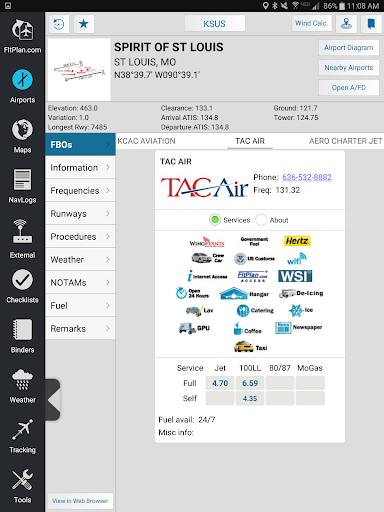384x512 pixels.
Task: Tap the Full Jet fuel price 4.70
Action: [x=220, y=383]
